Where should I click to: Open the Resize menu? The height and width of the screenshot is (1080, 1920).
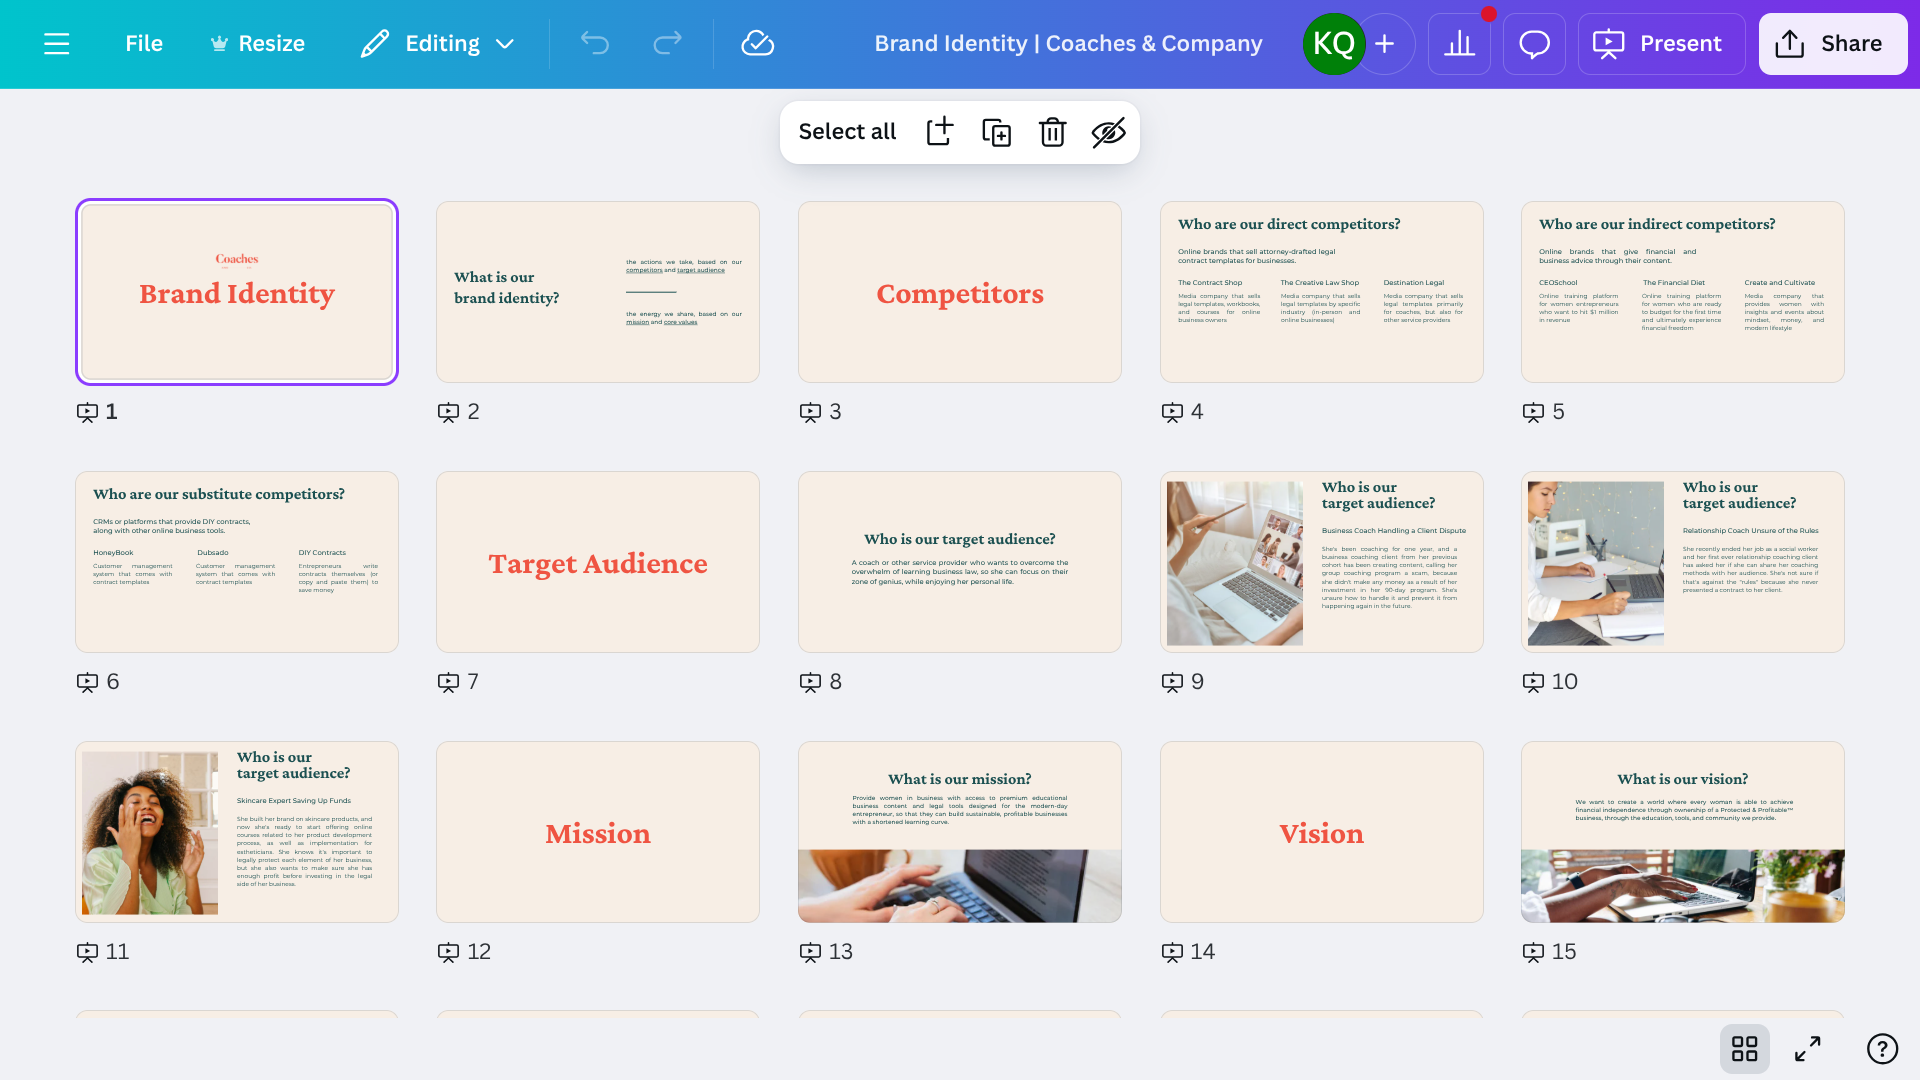pos(257,44)
